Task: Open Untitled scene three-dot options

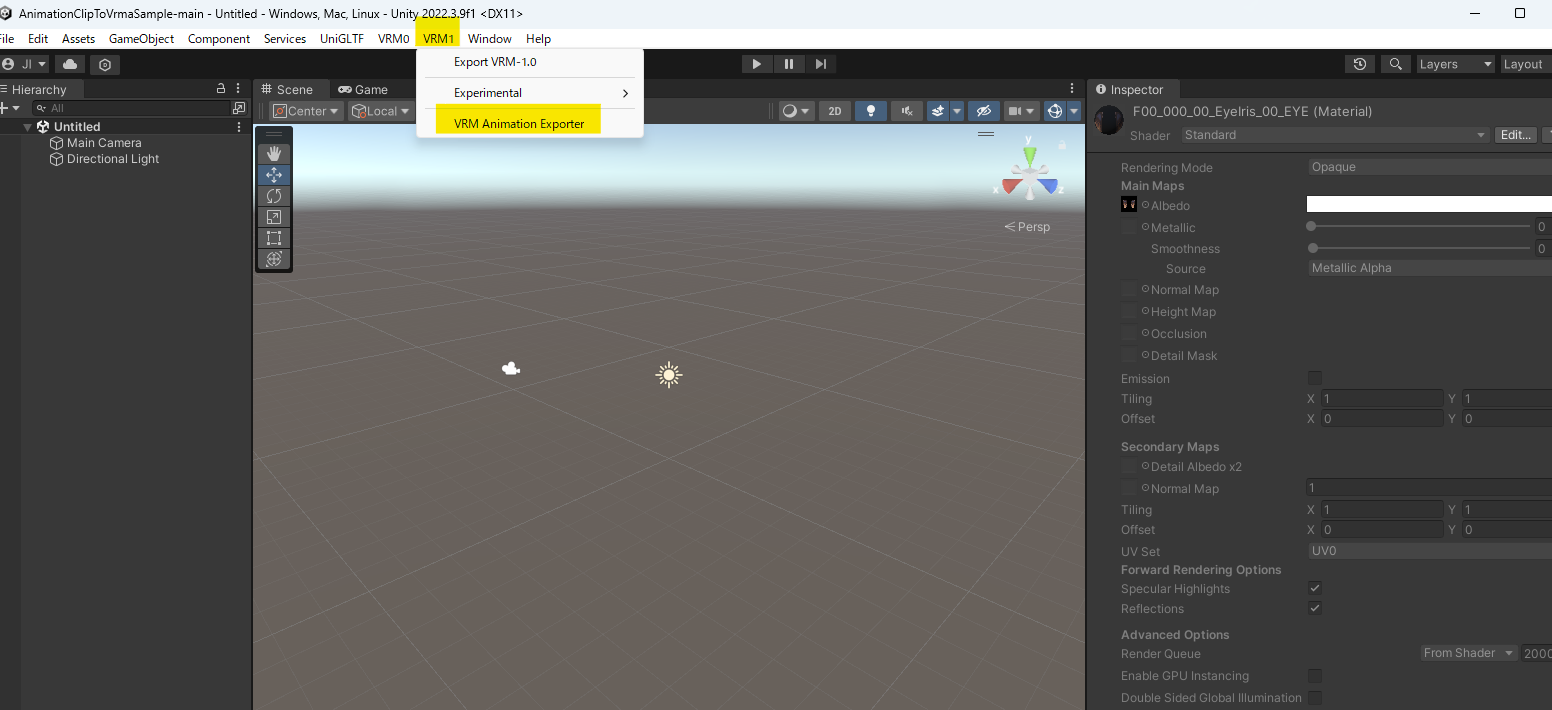Action: pos(238,127)
